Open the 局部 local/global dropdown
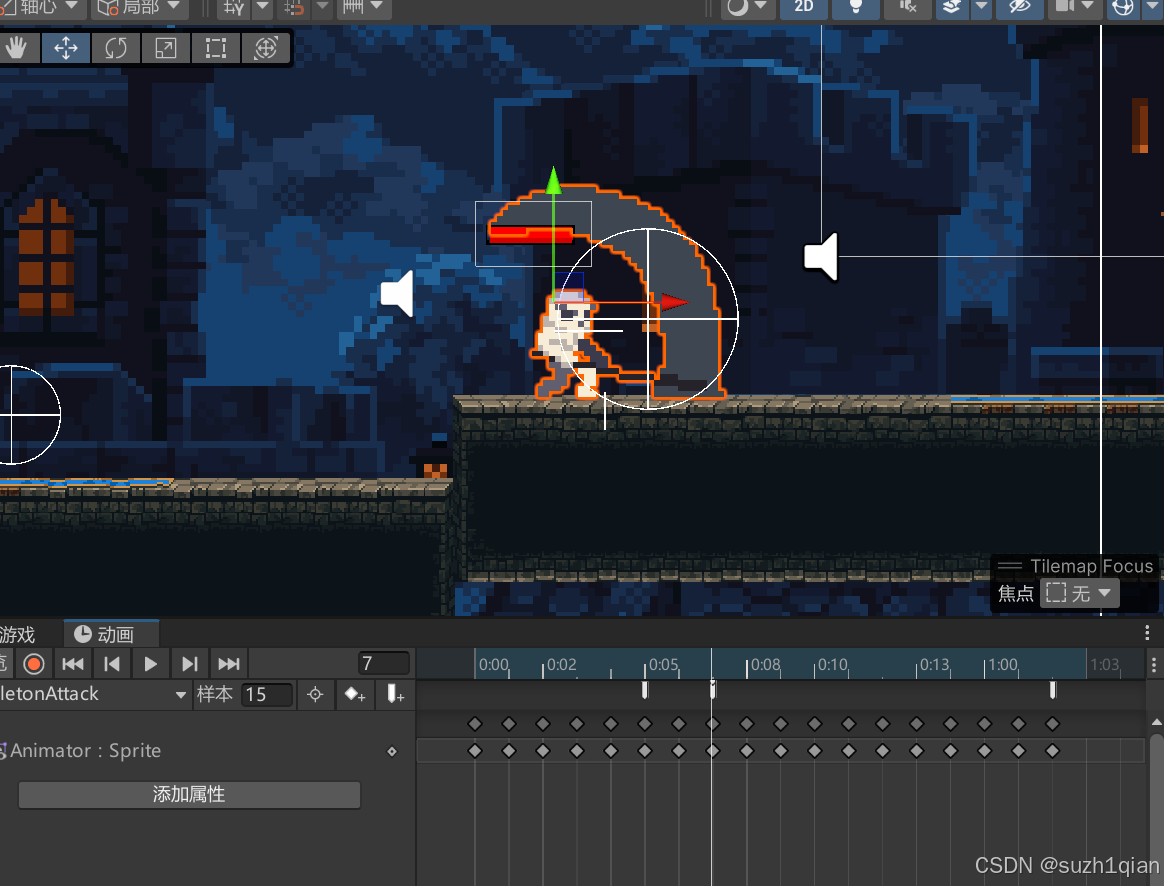 click(139, 7)
